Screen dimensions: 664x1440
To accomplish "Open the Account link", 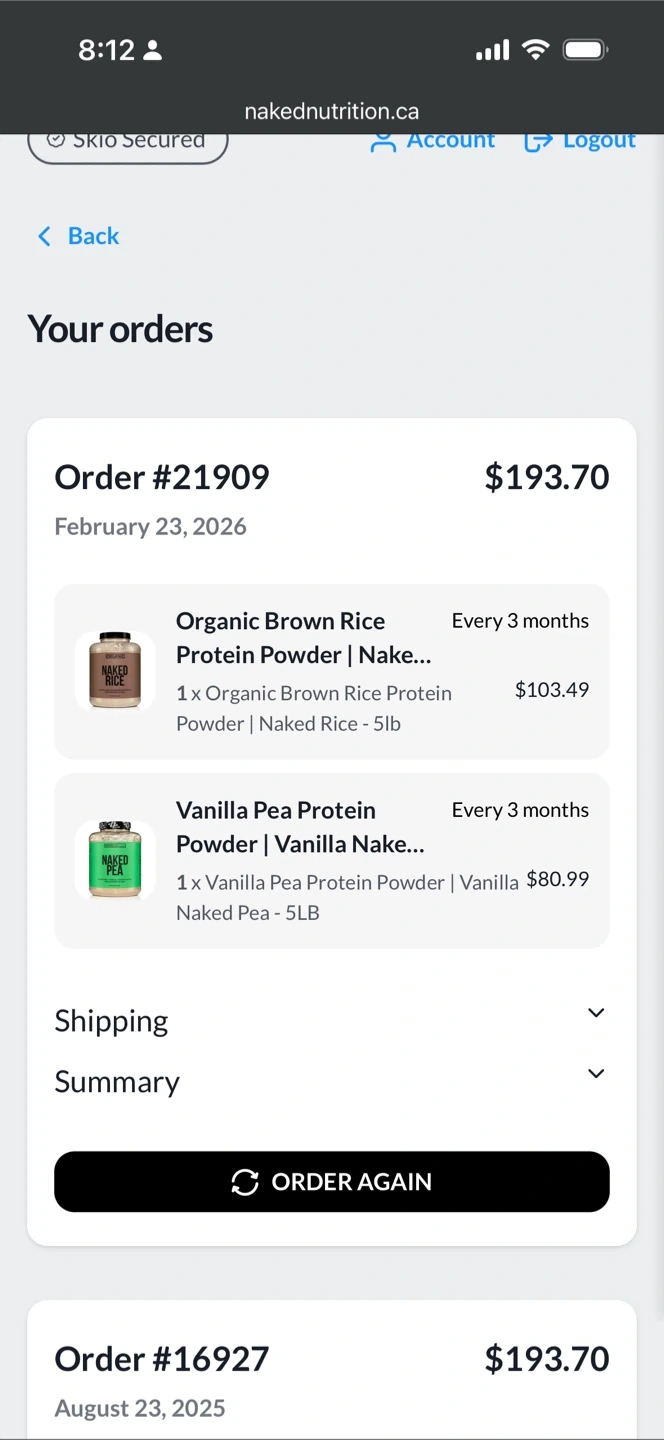I will pyautogui.click(x=450, y=141).
